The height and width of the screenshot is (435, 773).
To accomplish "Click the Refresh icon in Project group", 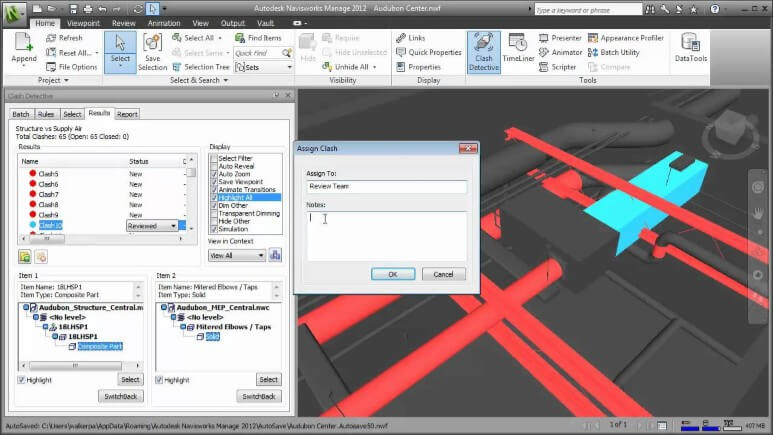I will tap(51, 38).
